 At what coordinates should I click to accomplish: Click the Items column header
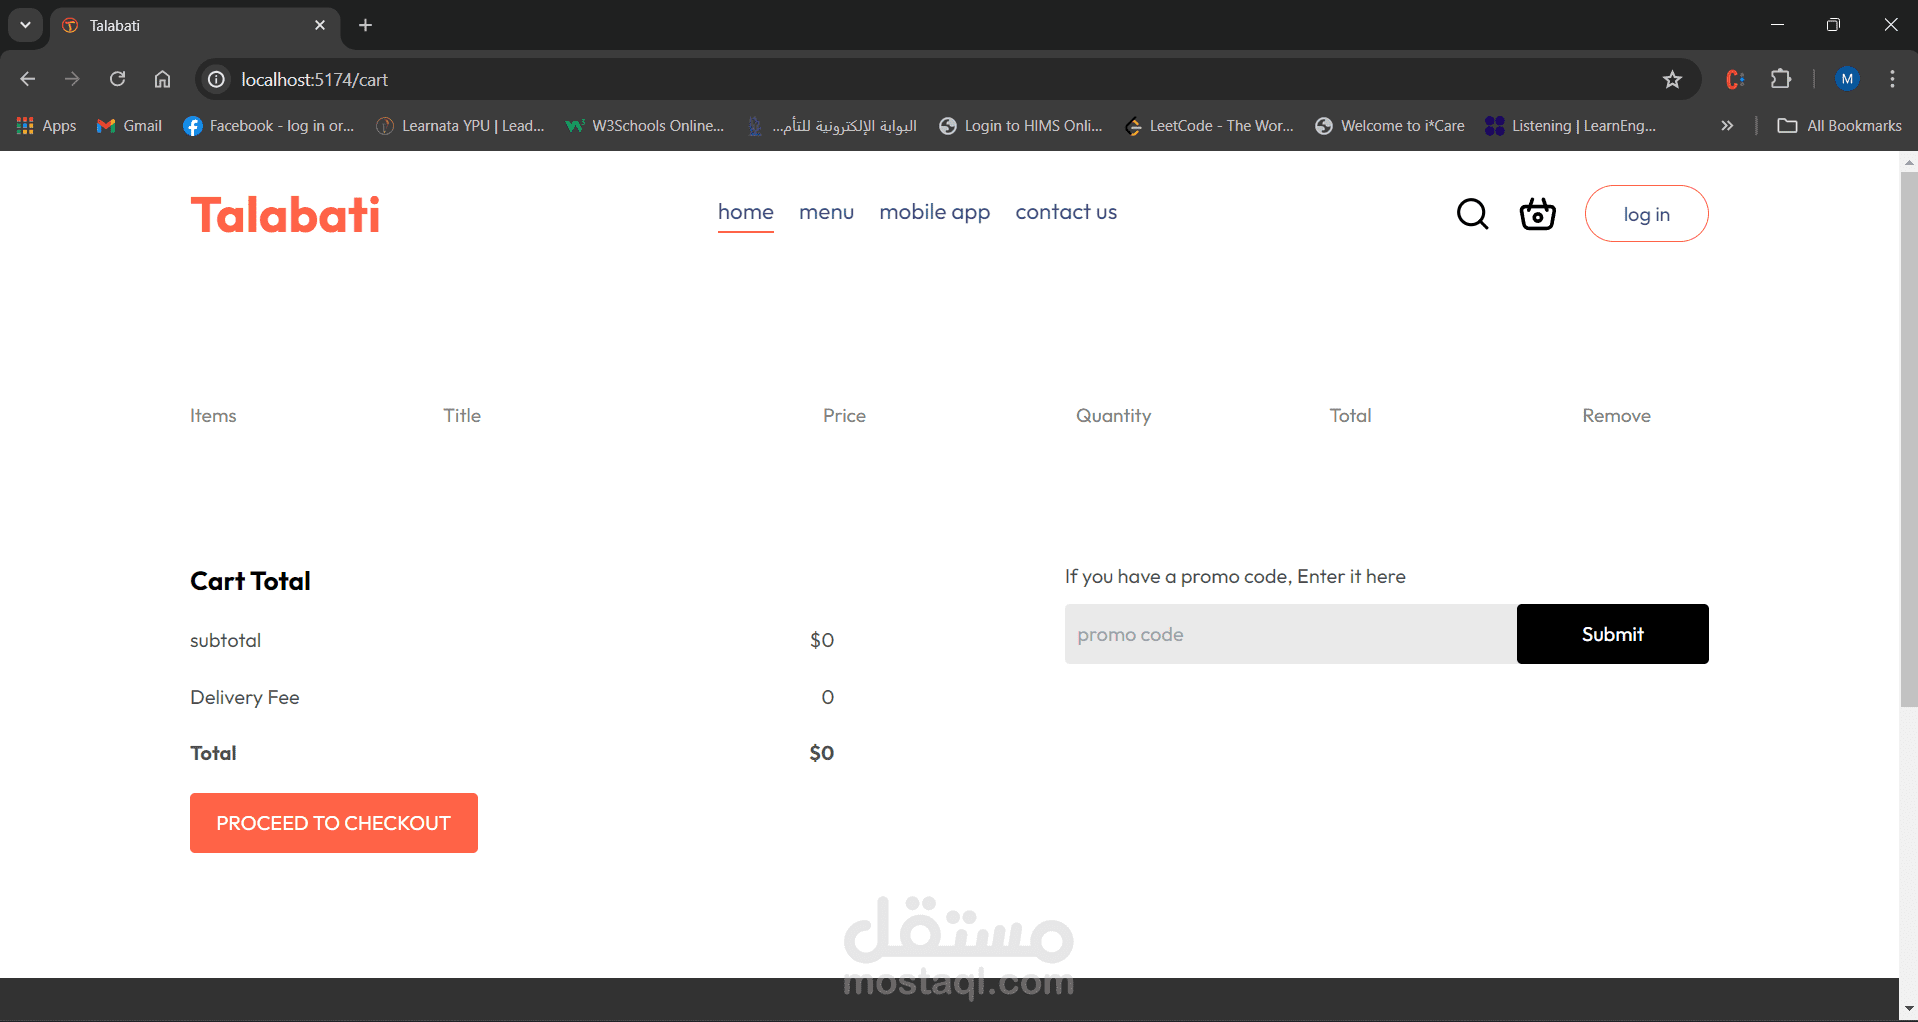(213, 416)
